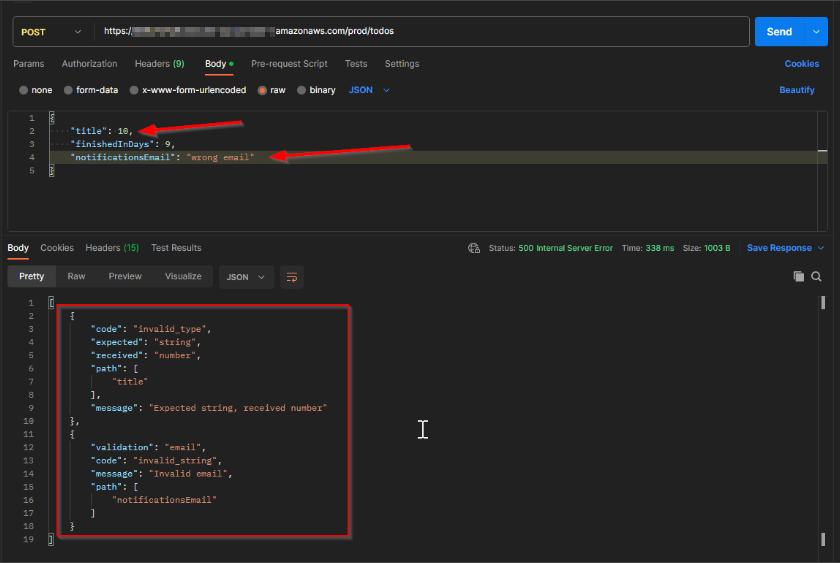
Task: Switch response view to Raw
Action: (77, 276)
